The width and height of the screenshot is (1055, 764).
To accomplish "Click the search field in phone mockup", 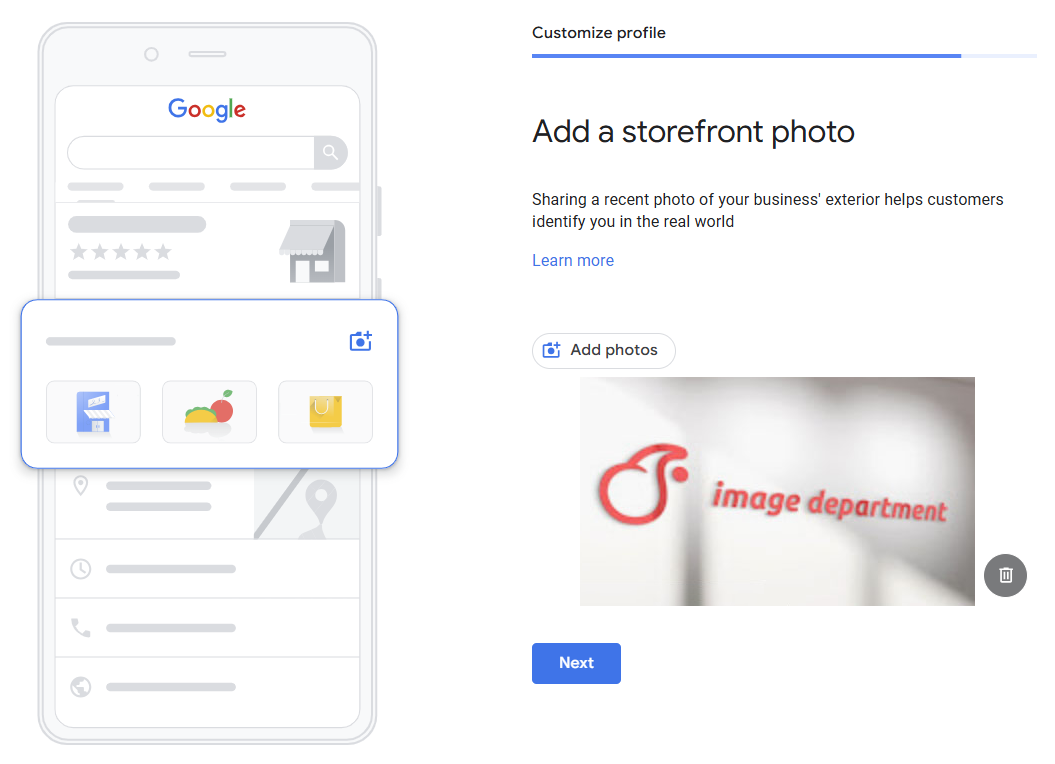I will pos(191,153).
